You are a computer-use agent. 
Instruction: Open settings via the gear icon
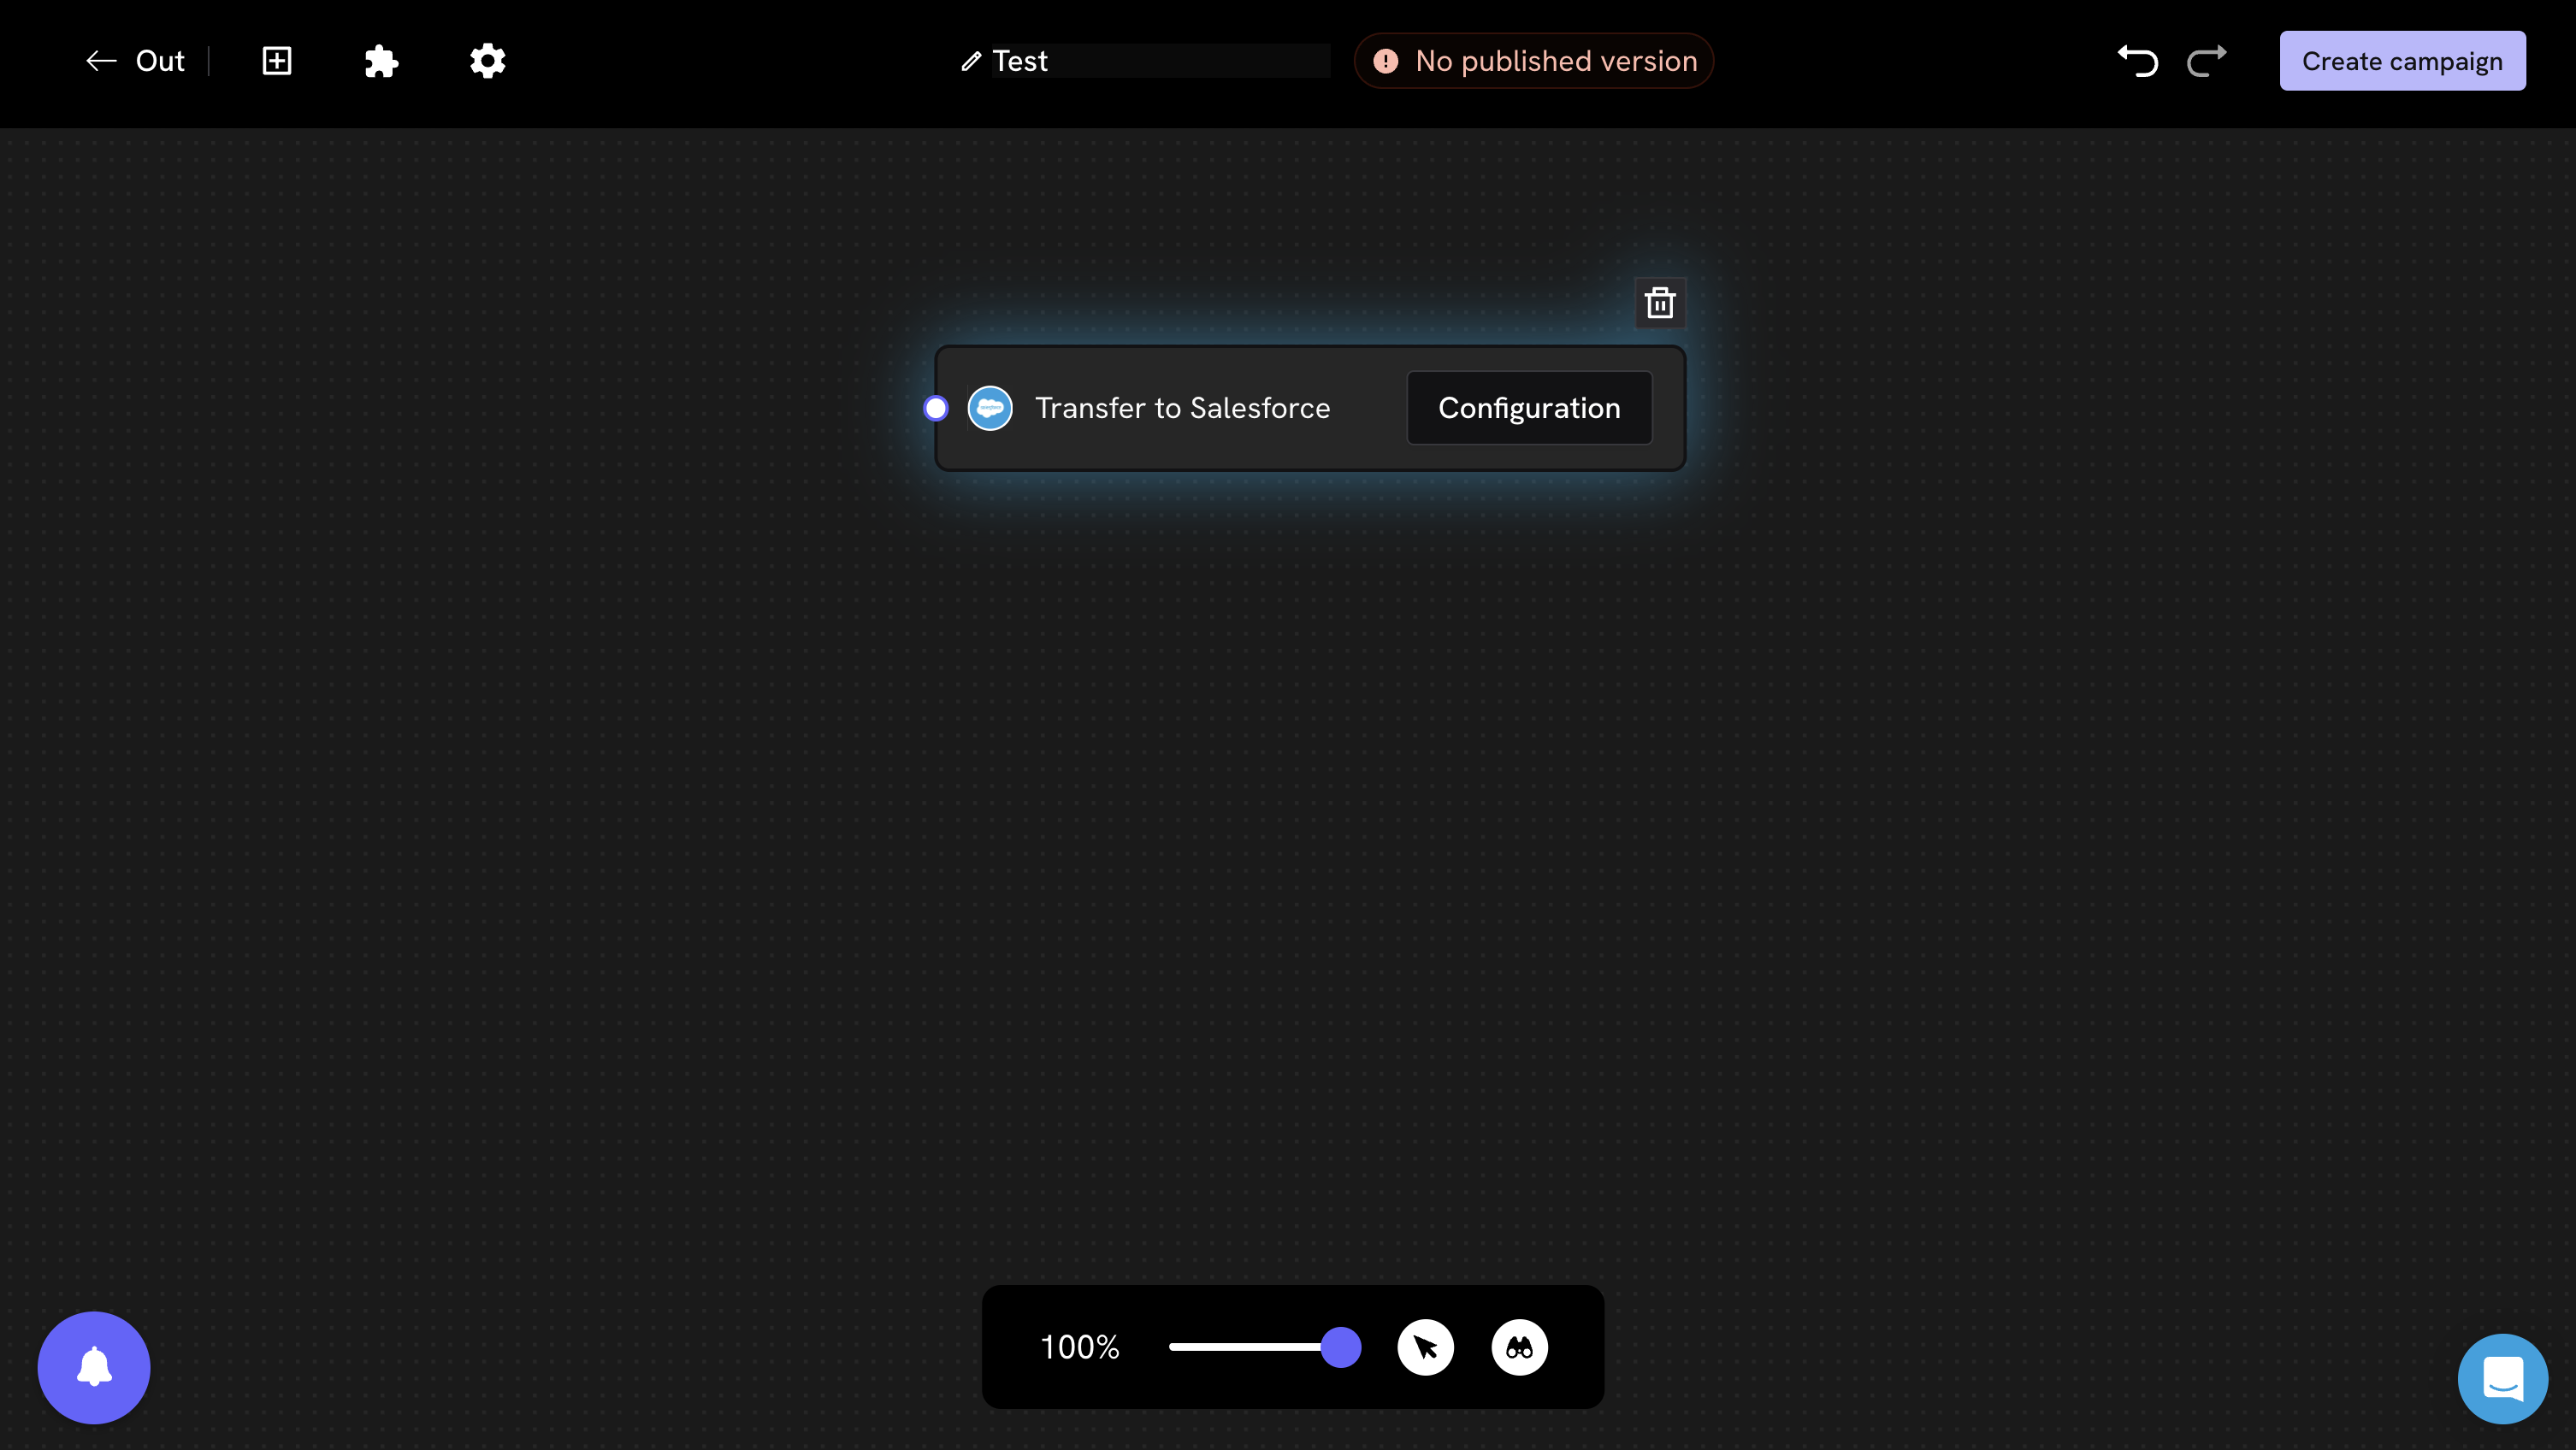[488, 61]
